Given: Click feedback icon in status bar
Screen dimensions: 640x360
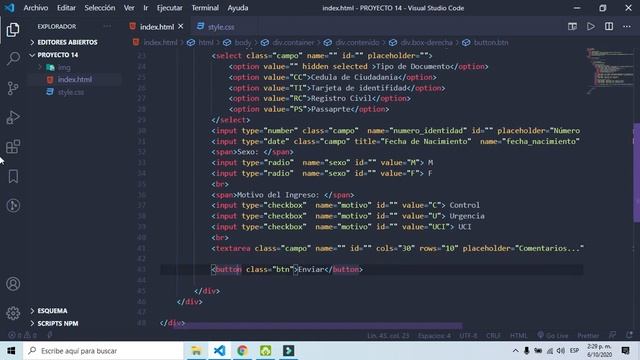Looking at the screenshot, I should 612,335.
